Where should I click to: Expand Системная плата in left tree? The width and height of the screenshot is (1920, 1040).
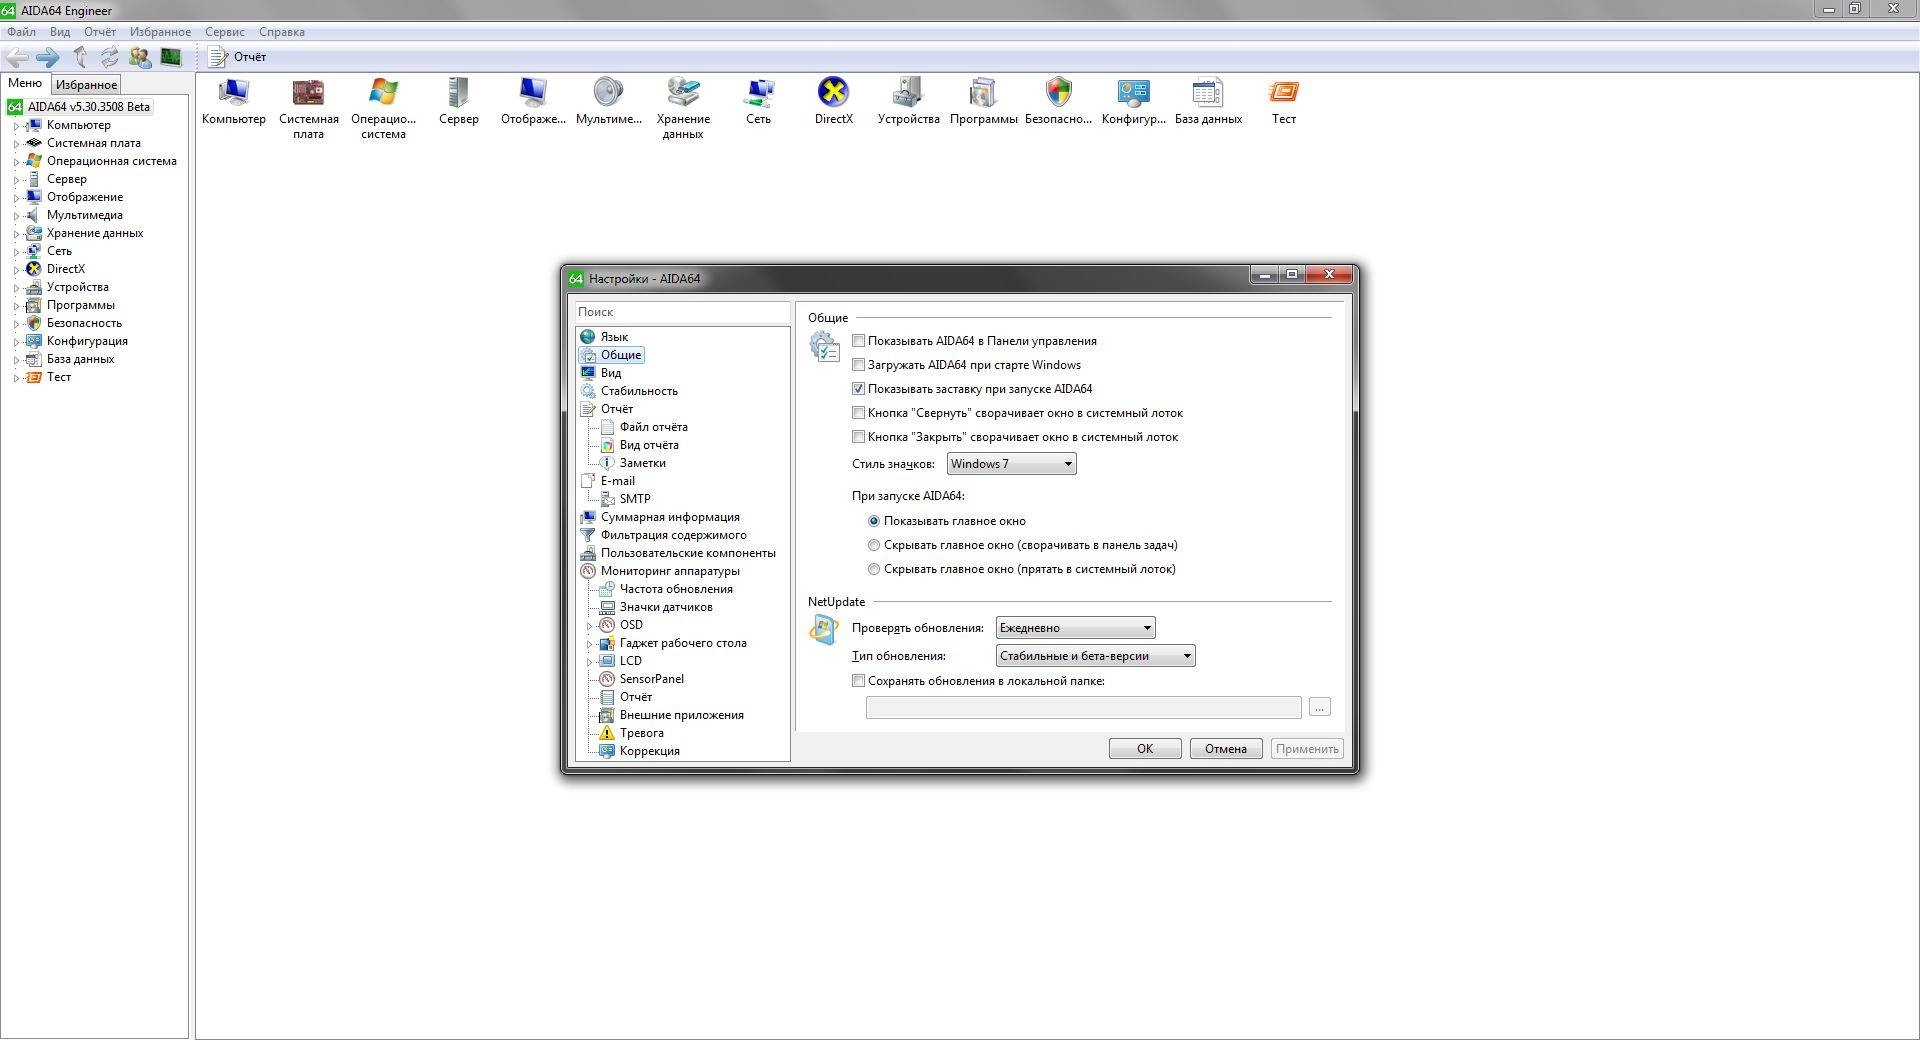(16, 144)
